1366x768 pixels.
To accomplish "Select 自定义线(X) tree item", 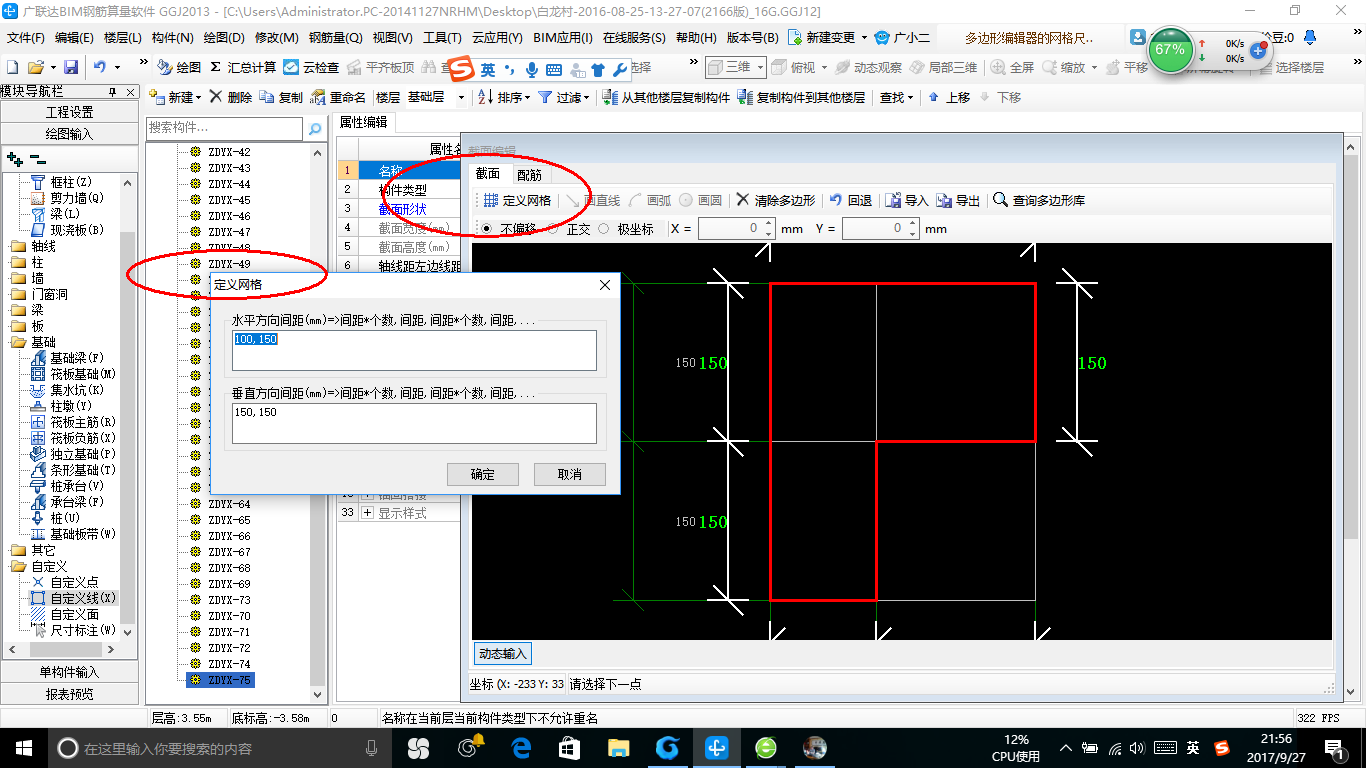I will [75, 598].
